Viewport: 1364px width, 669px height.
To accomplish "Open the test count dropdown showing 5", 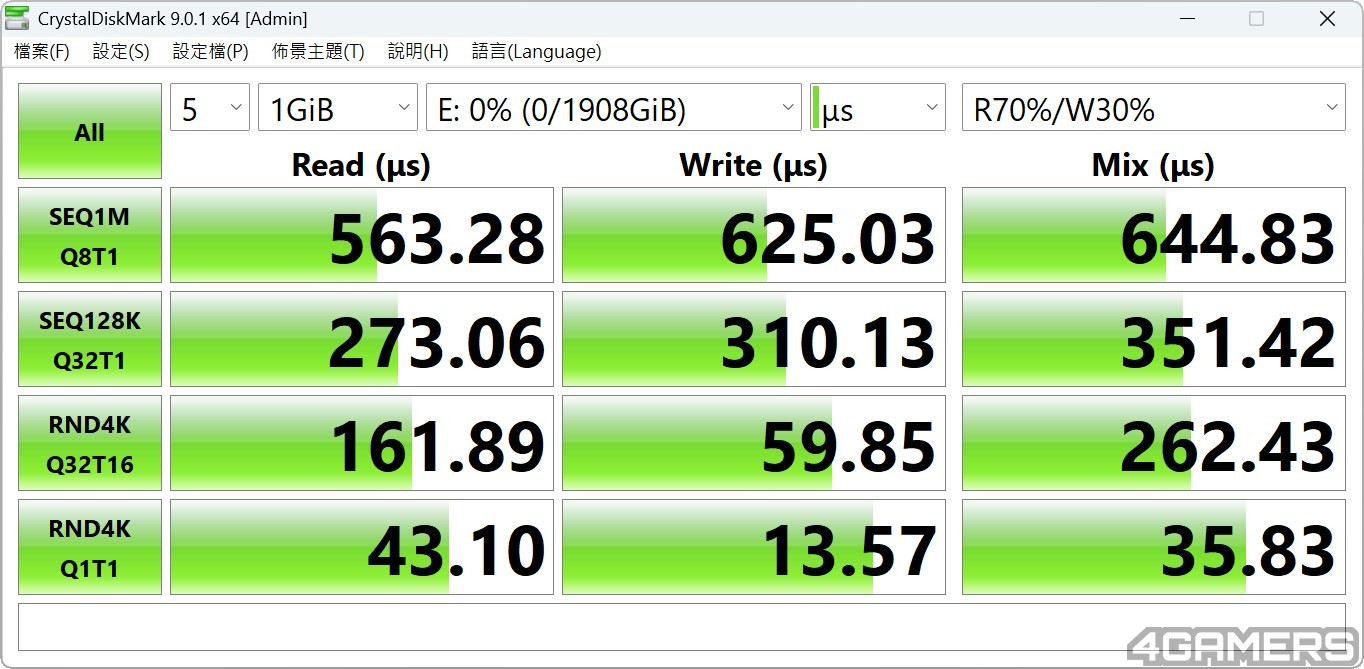I will click(209, 108).
